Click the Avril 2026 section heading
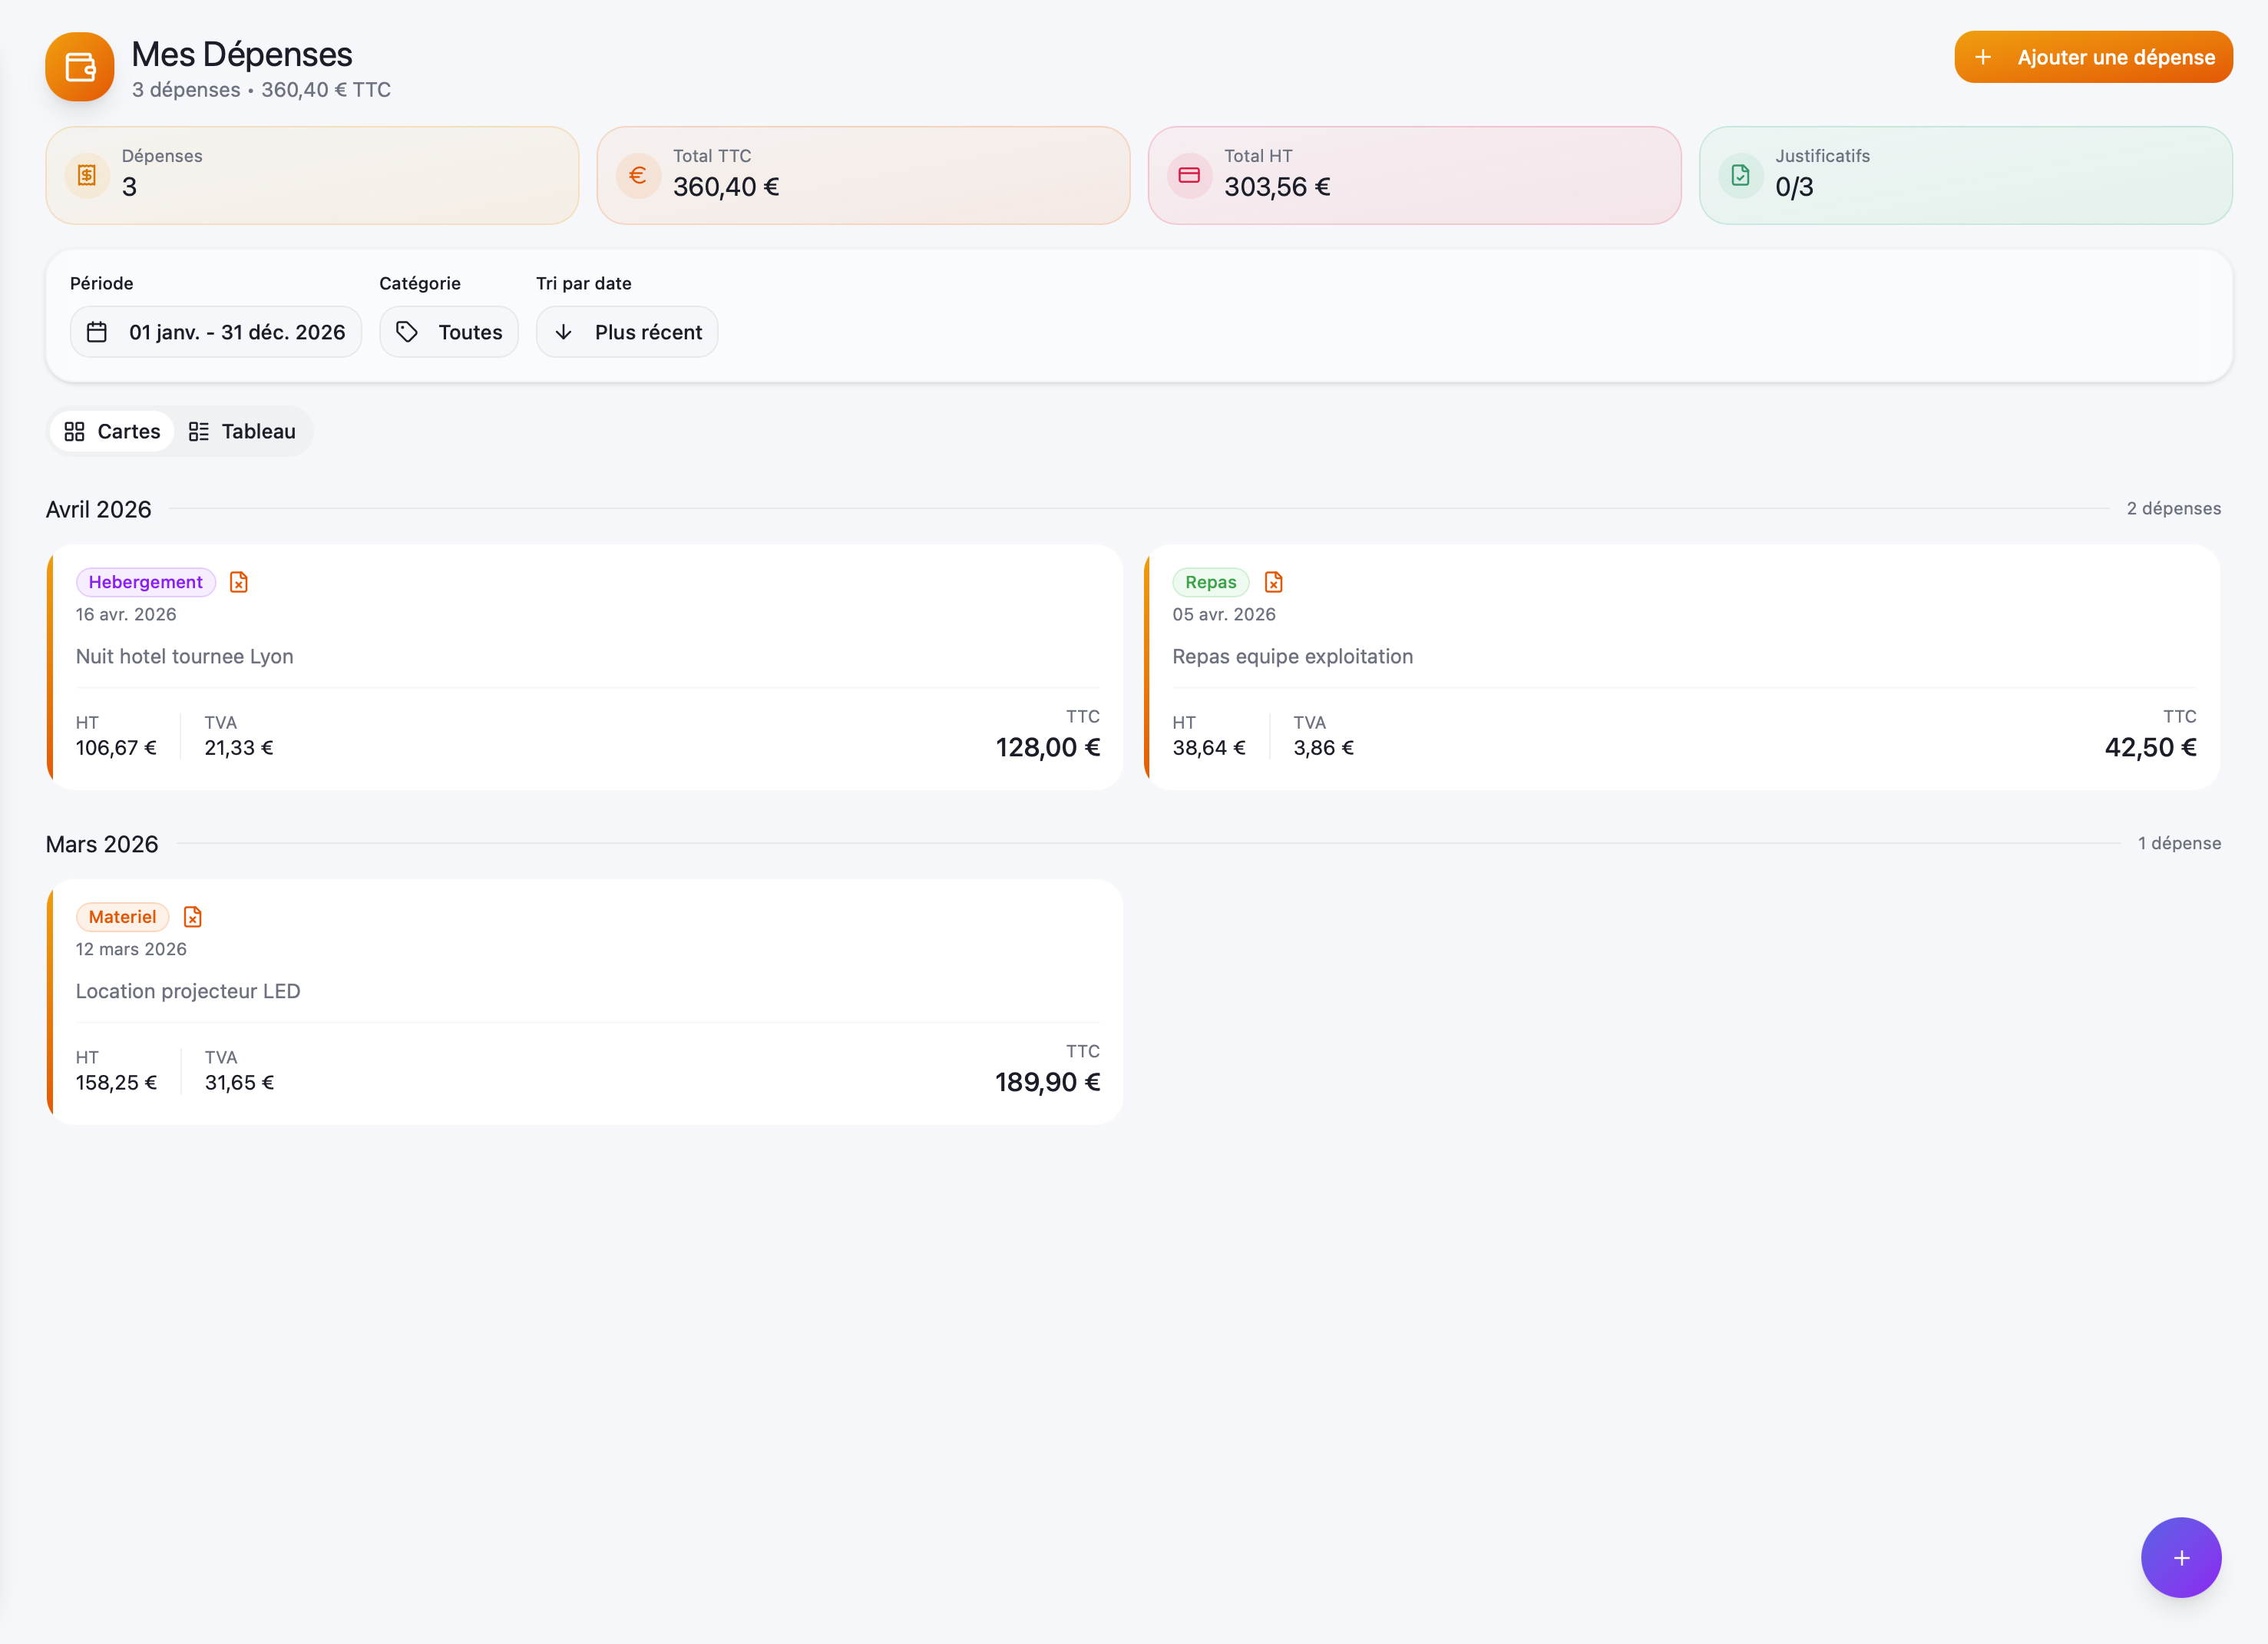The height and width of the screenshot is (1644, 2268). [x=99, y=509]
